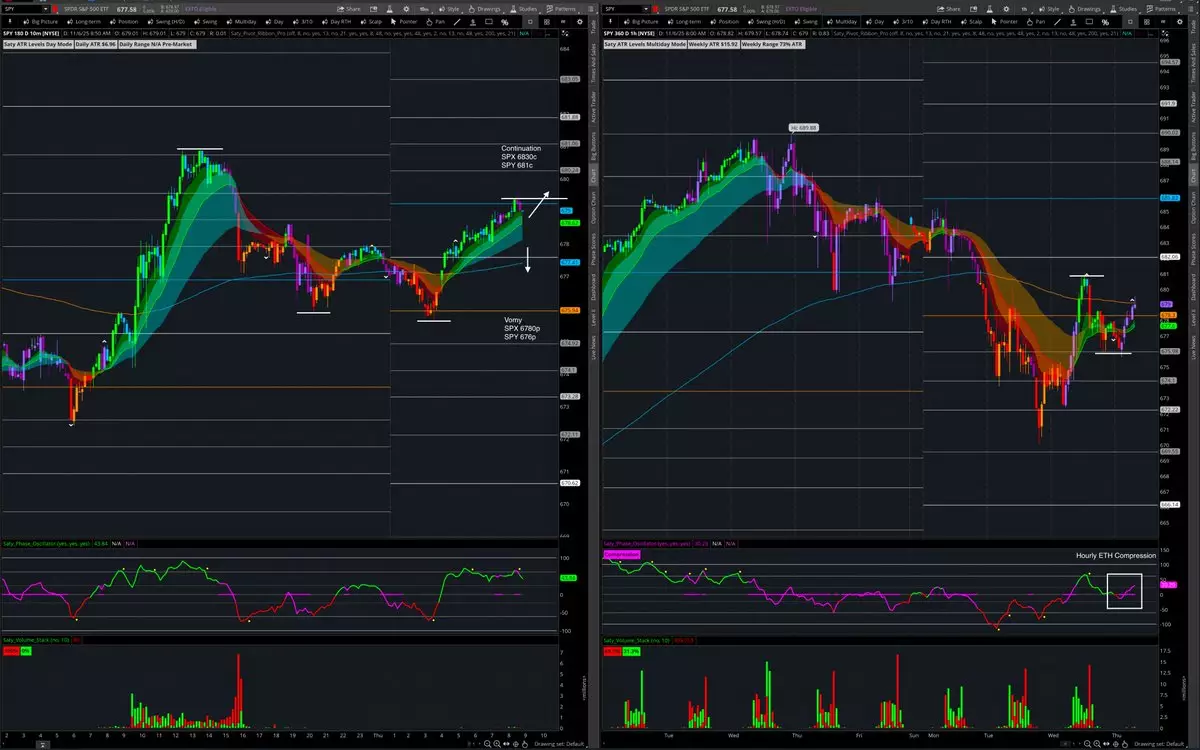This screenshot has height=750, width=1200.
Task: Click the rectangle drawing tool in right chart
Action: coord(1088,20)
